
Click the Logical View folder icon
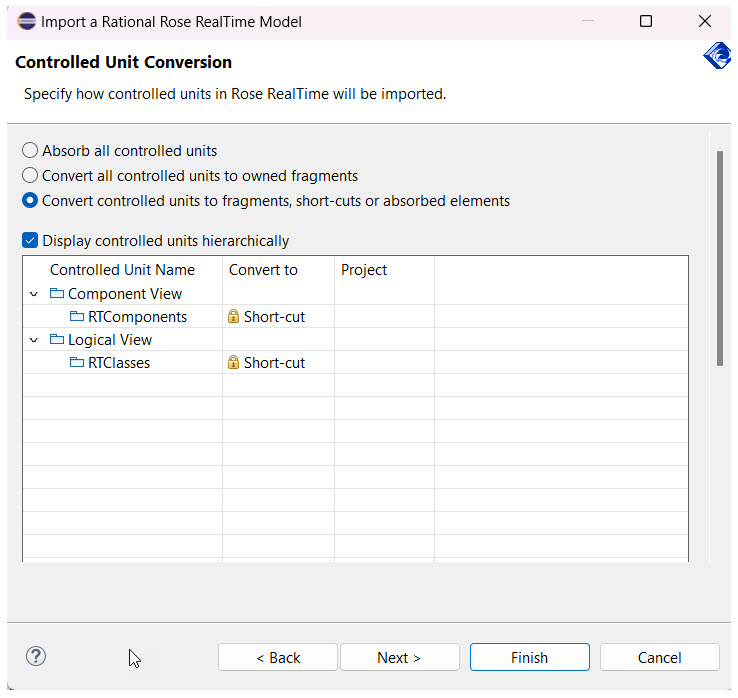[x=57, y=340]
